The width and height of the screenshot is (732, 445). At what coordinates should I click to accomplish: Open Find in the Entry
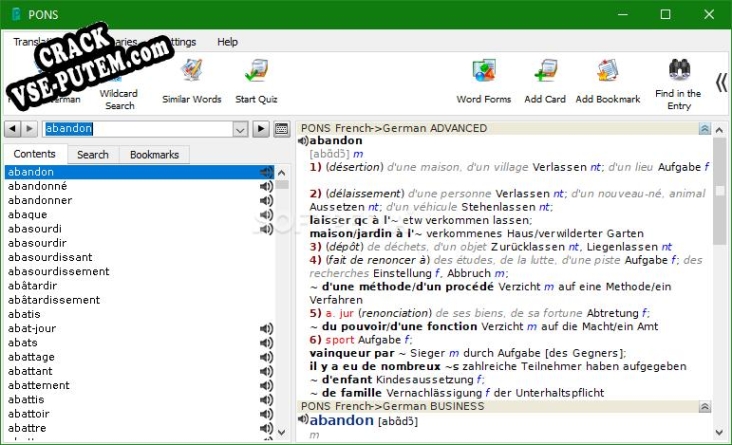[x=679, y=80]
